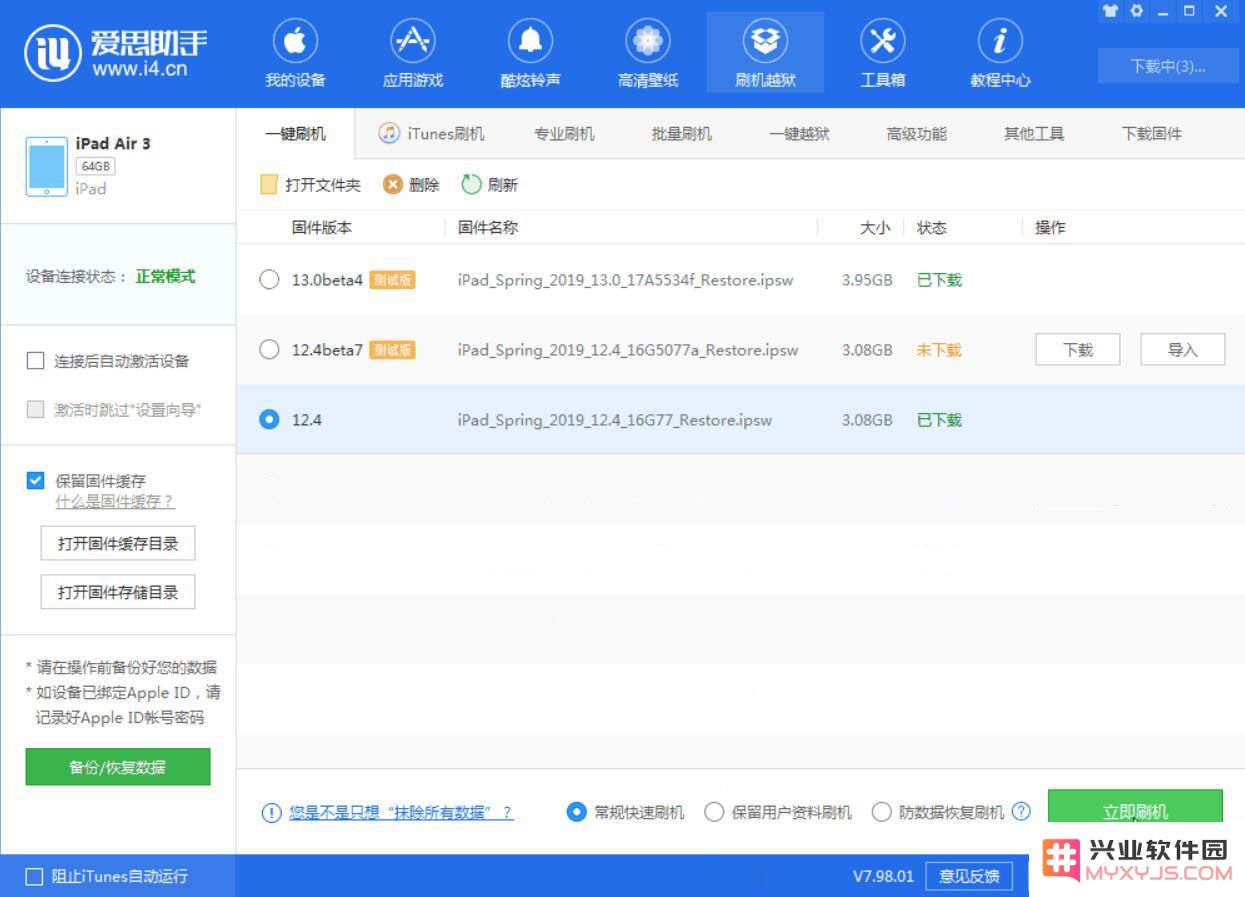Click 状态 column header
Image resolution: width=1245 pixels, height=897 pixels.
[x=932, y=228]
